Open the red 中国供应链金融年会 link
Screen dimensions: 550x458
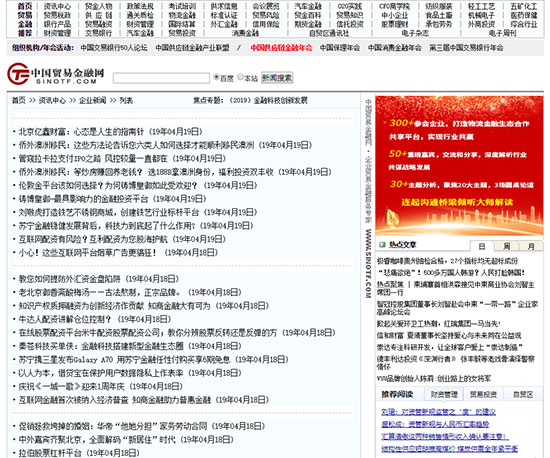281,48
